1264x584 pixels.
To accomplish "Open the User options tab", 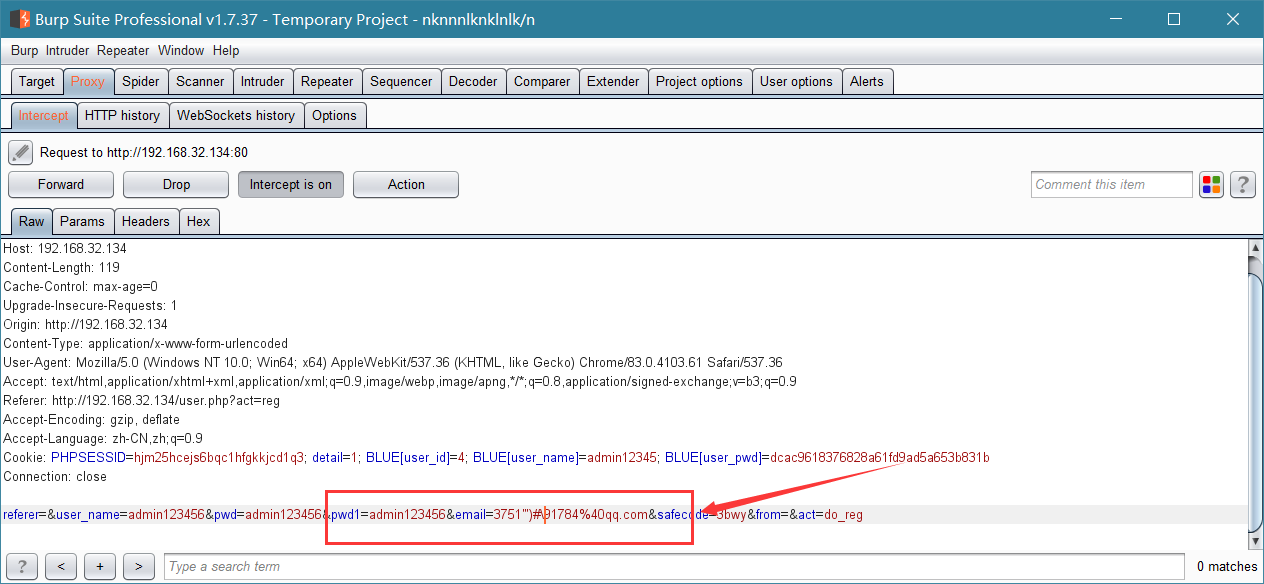I will 796,82.
